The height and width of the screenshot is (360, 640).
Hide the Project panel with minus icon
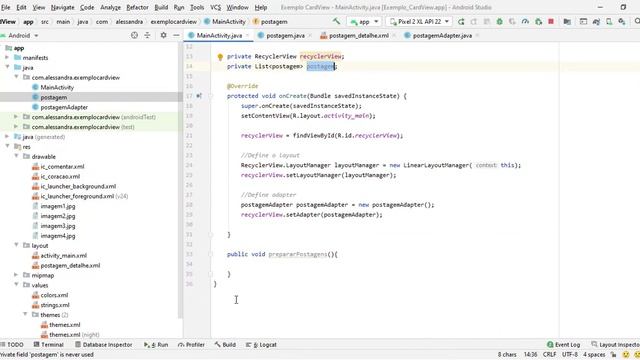pyautogui.click(x=176, y=36)
